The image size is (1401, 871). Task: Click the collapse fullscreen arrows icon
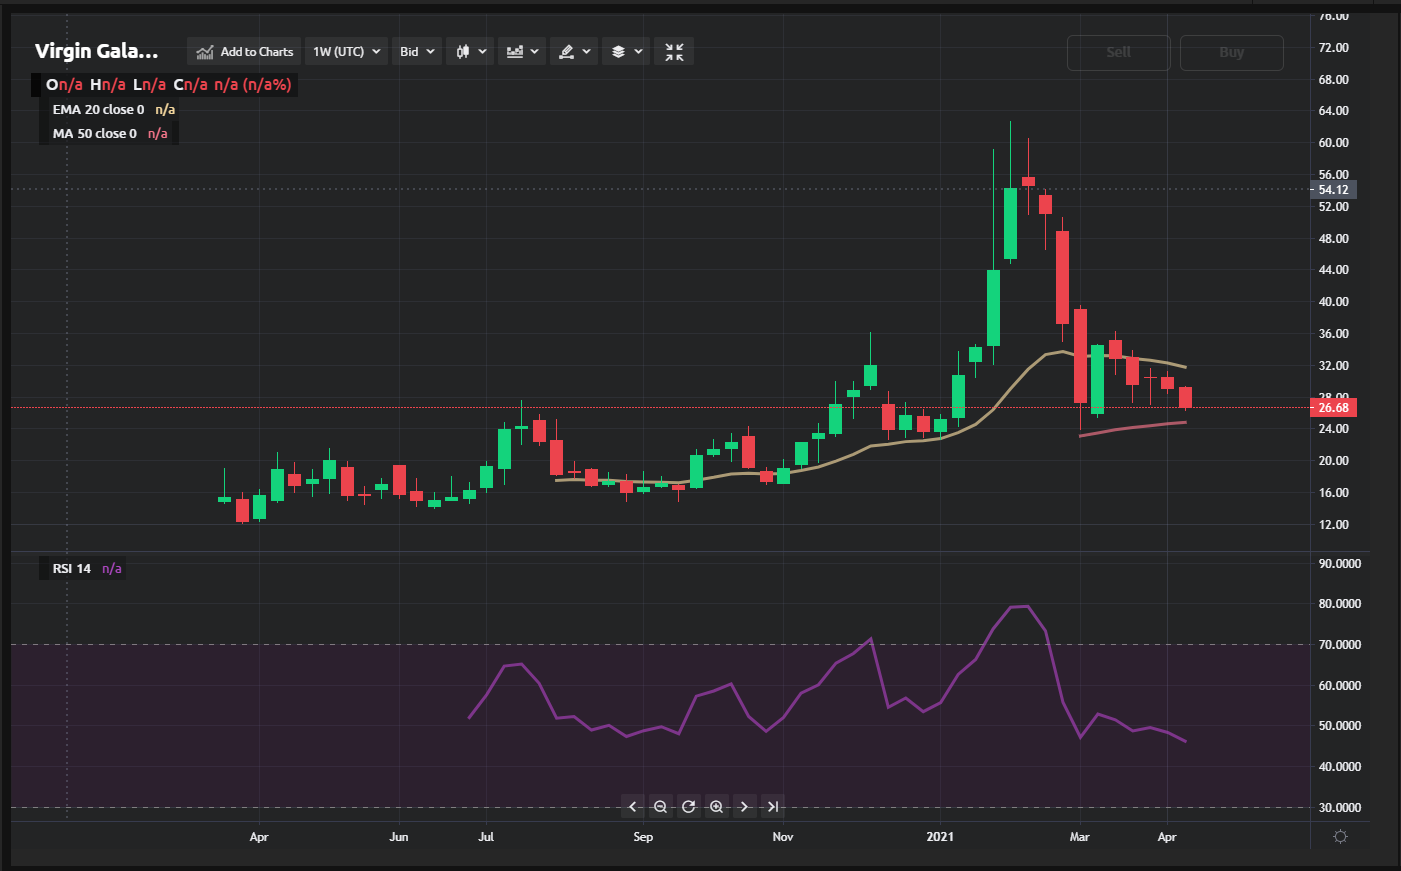(674, 52)
